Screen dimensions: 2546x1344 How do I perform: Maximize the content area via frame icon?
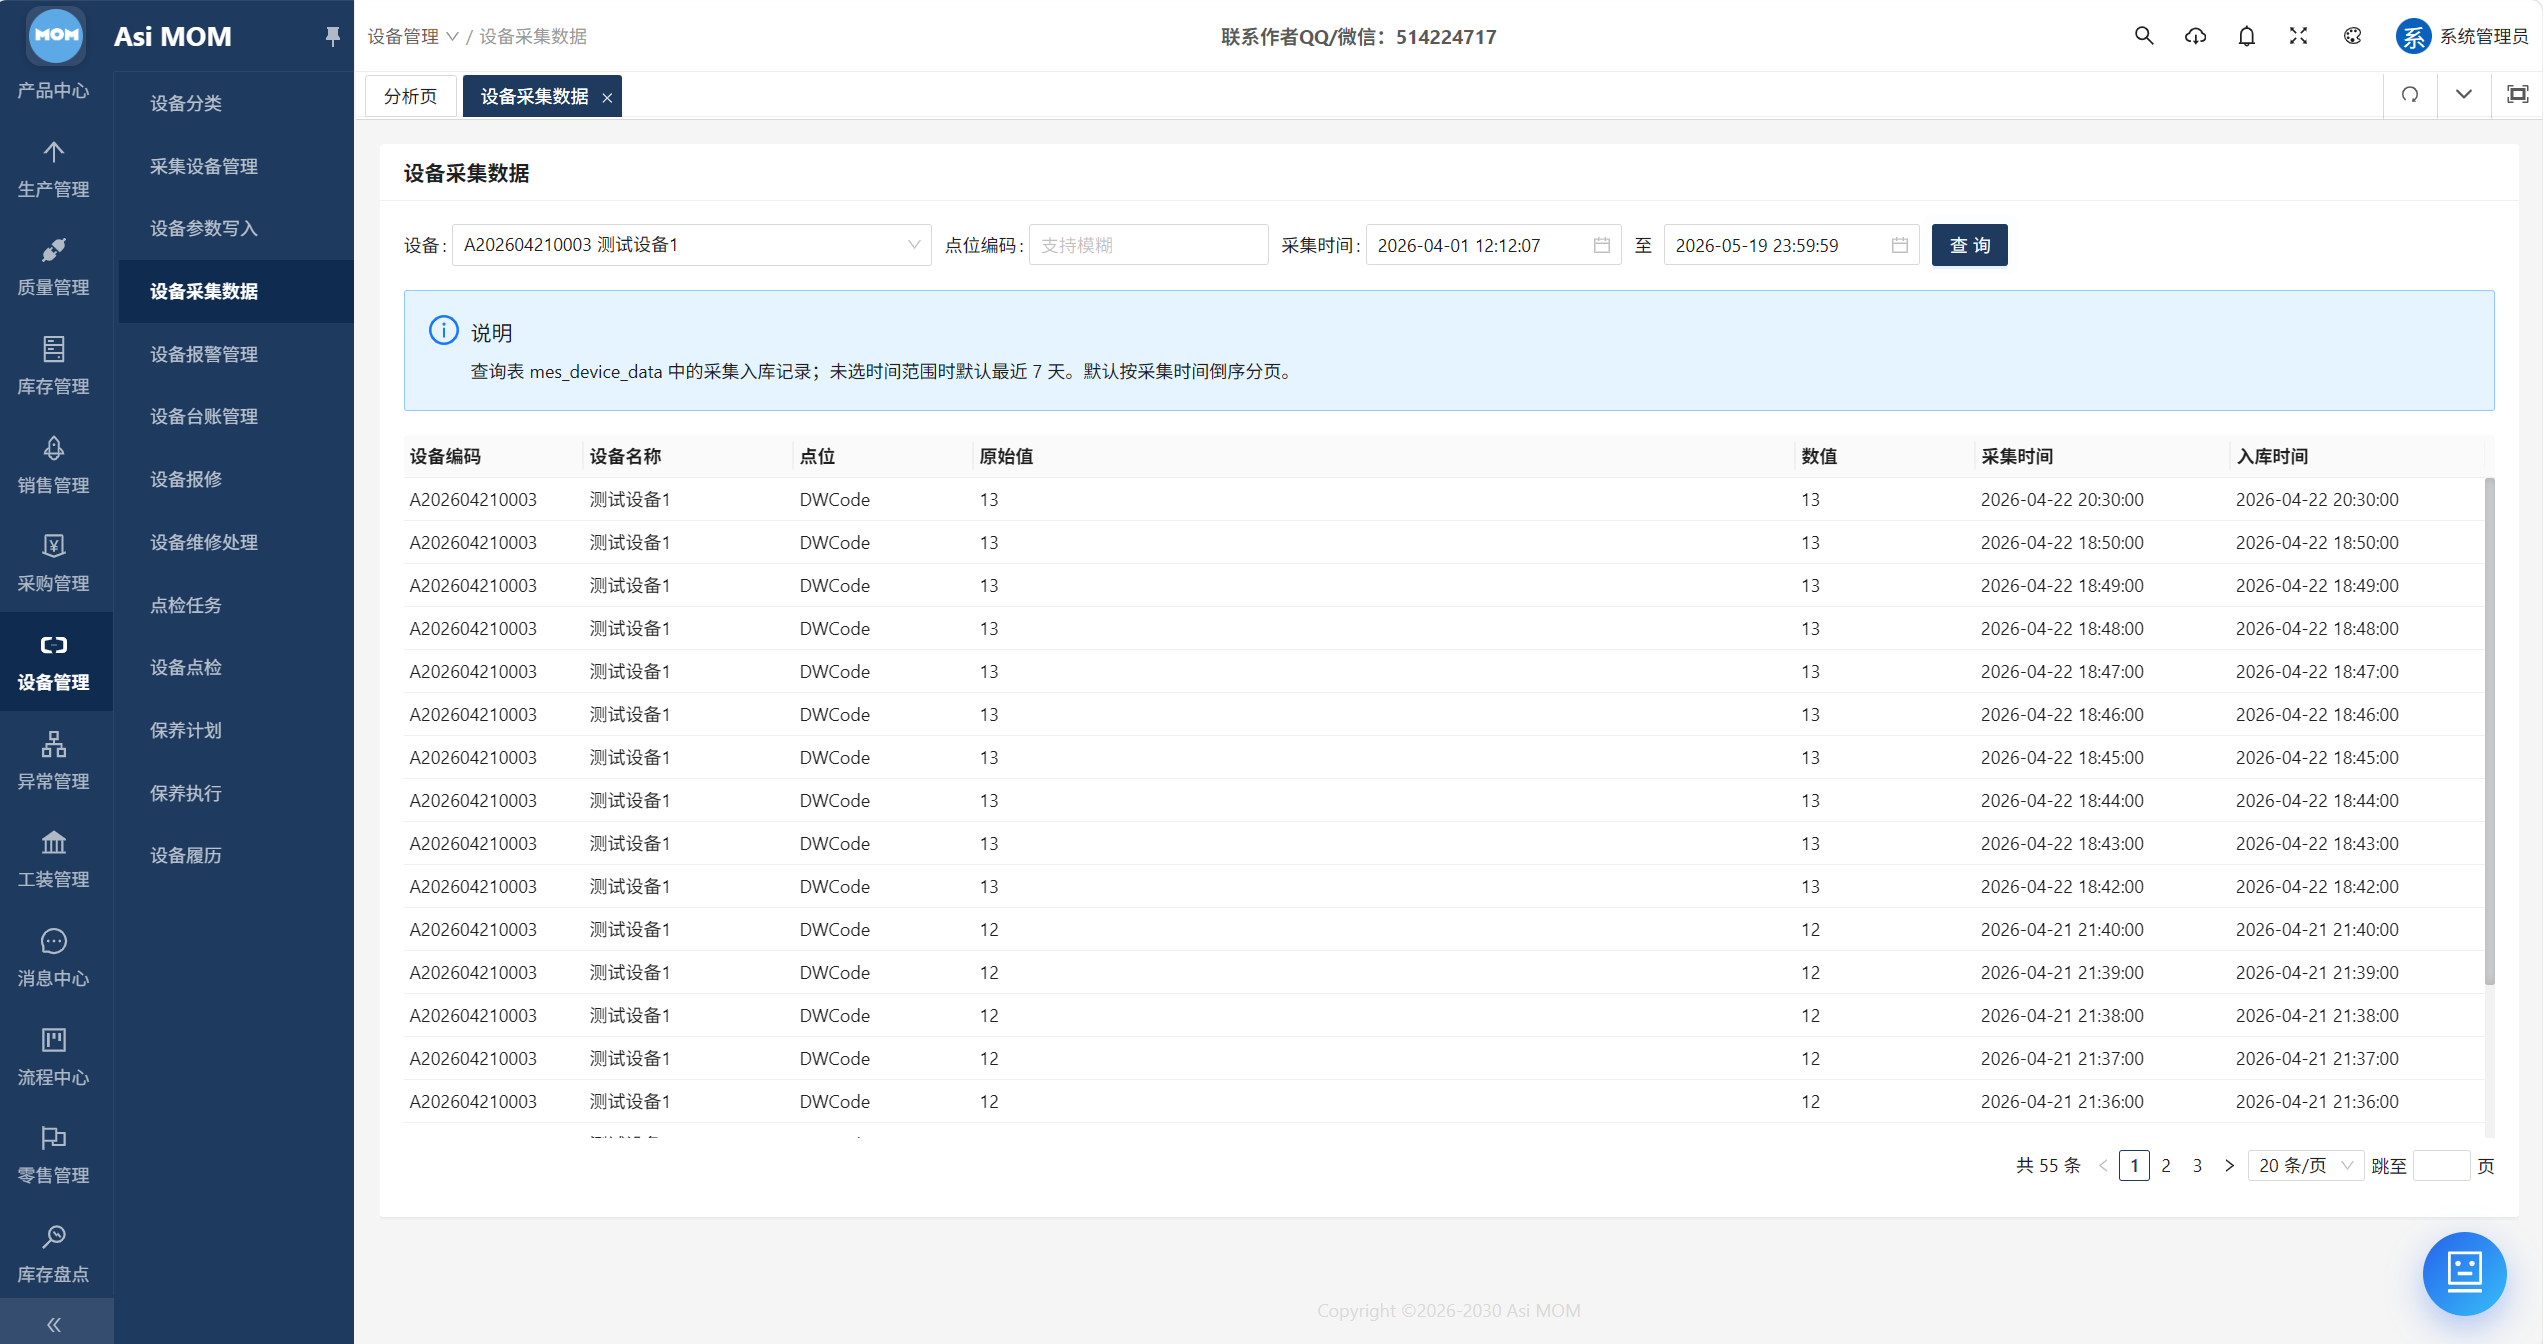pos(2518,94)
